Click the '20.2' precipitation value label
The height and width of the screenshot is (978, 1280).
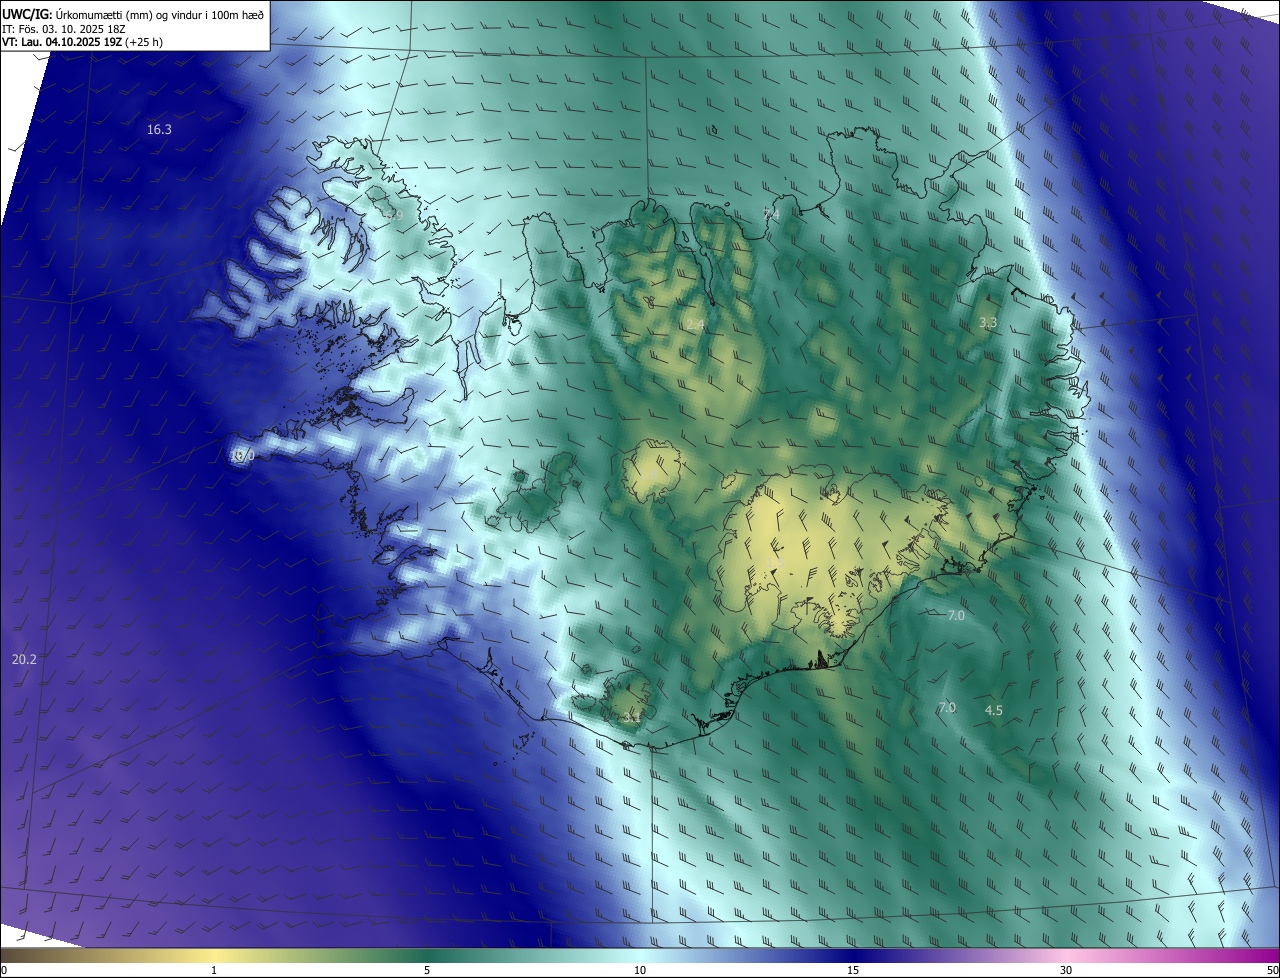24,659
